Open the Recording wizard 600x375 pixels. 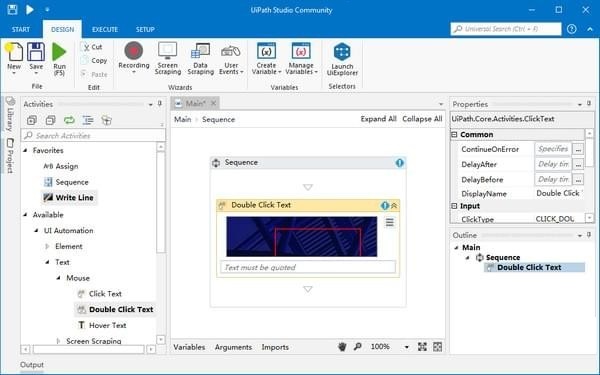click(134, 57)
